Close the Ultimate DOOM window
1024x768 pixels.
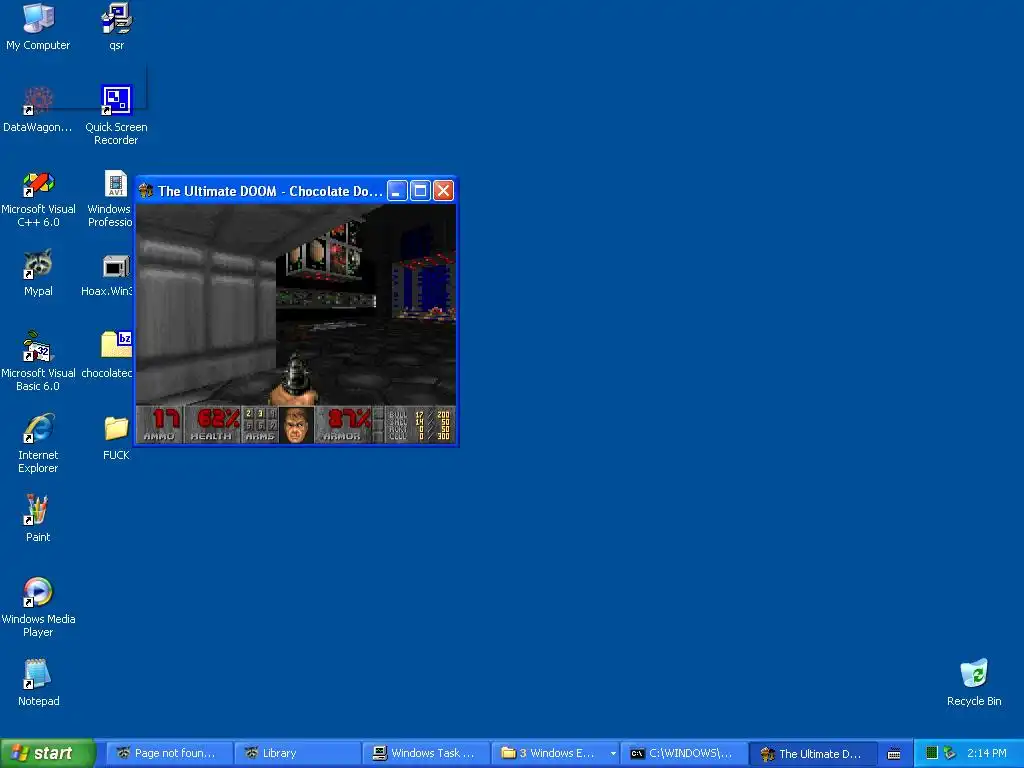pos(443,191)
